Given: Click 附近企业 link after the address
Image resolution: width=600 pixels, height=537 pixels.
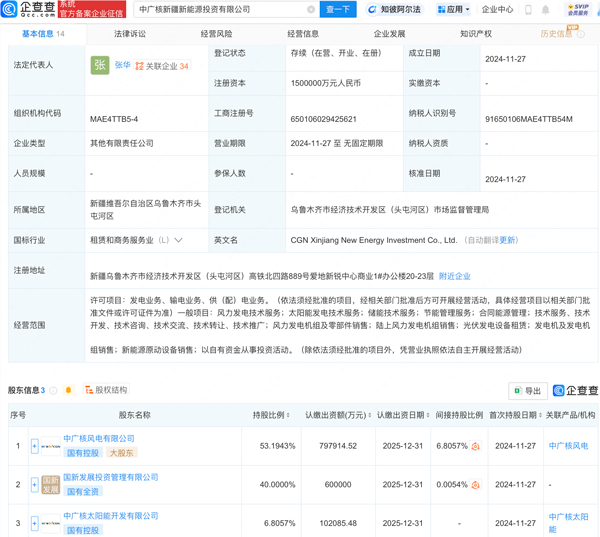Looking at the screenshot, I should coord(455,276).
